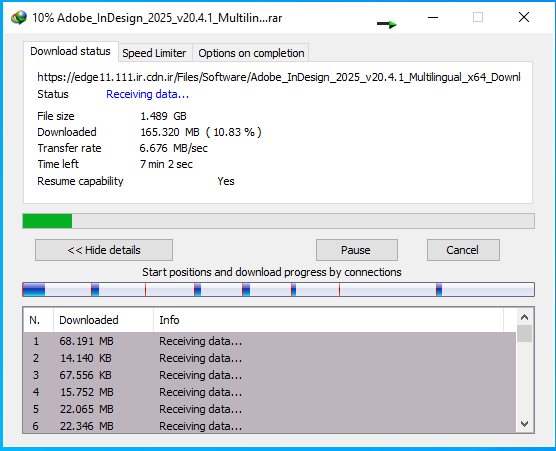This screenshot has height=451, width=556.
Task: Collapse details with Hide details button
Action: pyautogui.click(x=104, y=250)
